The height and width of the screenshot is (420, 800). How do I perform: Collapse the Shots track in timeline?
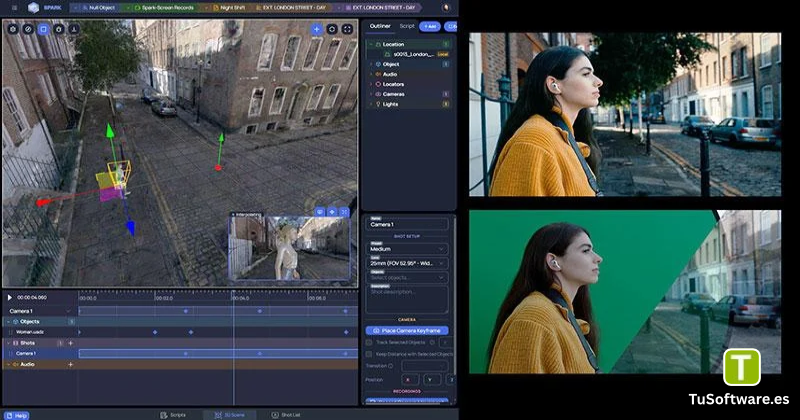(8, 343)
